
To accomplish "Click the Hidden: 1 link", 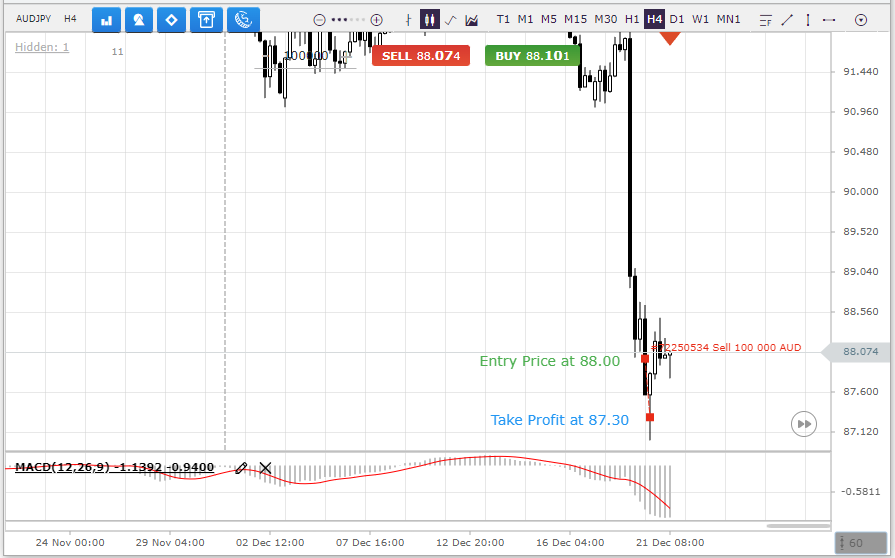I will point(42,47).
